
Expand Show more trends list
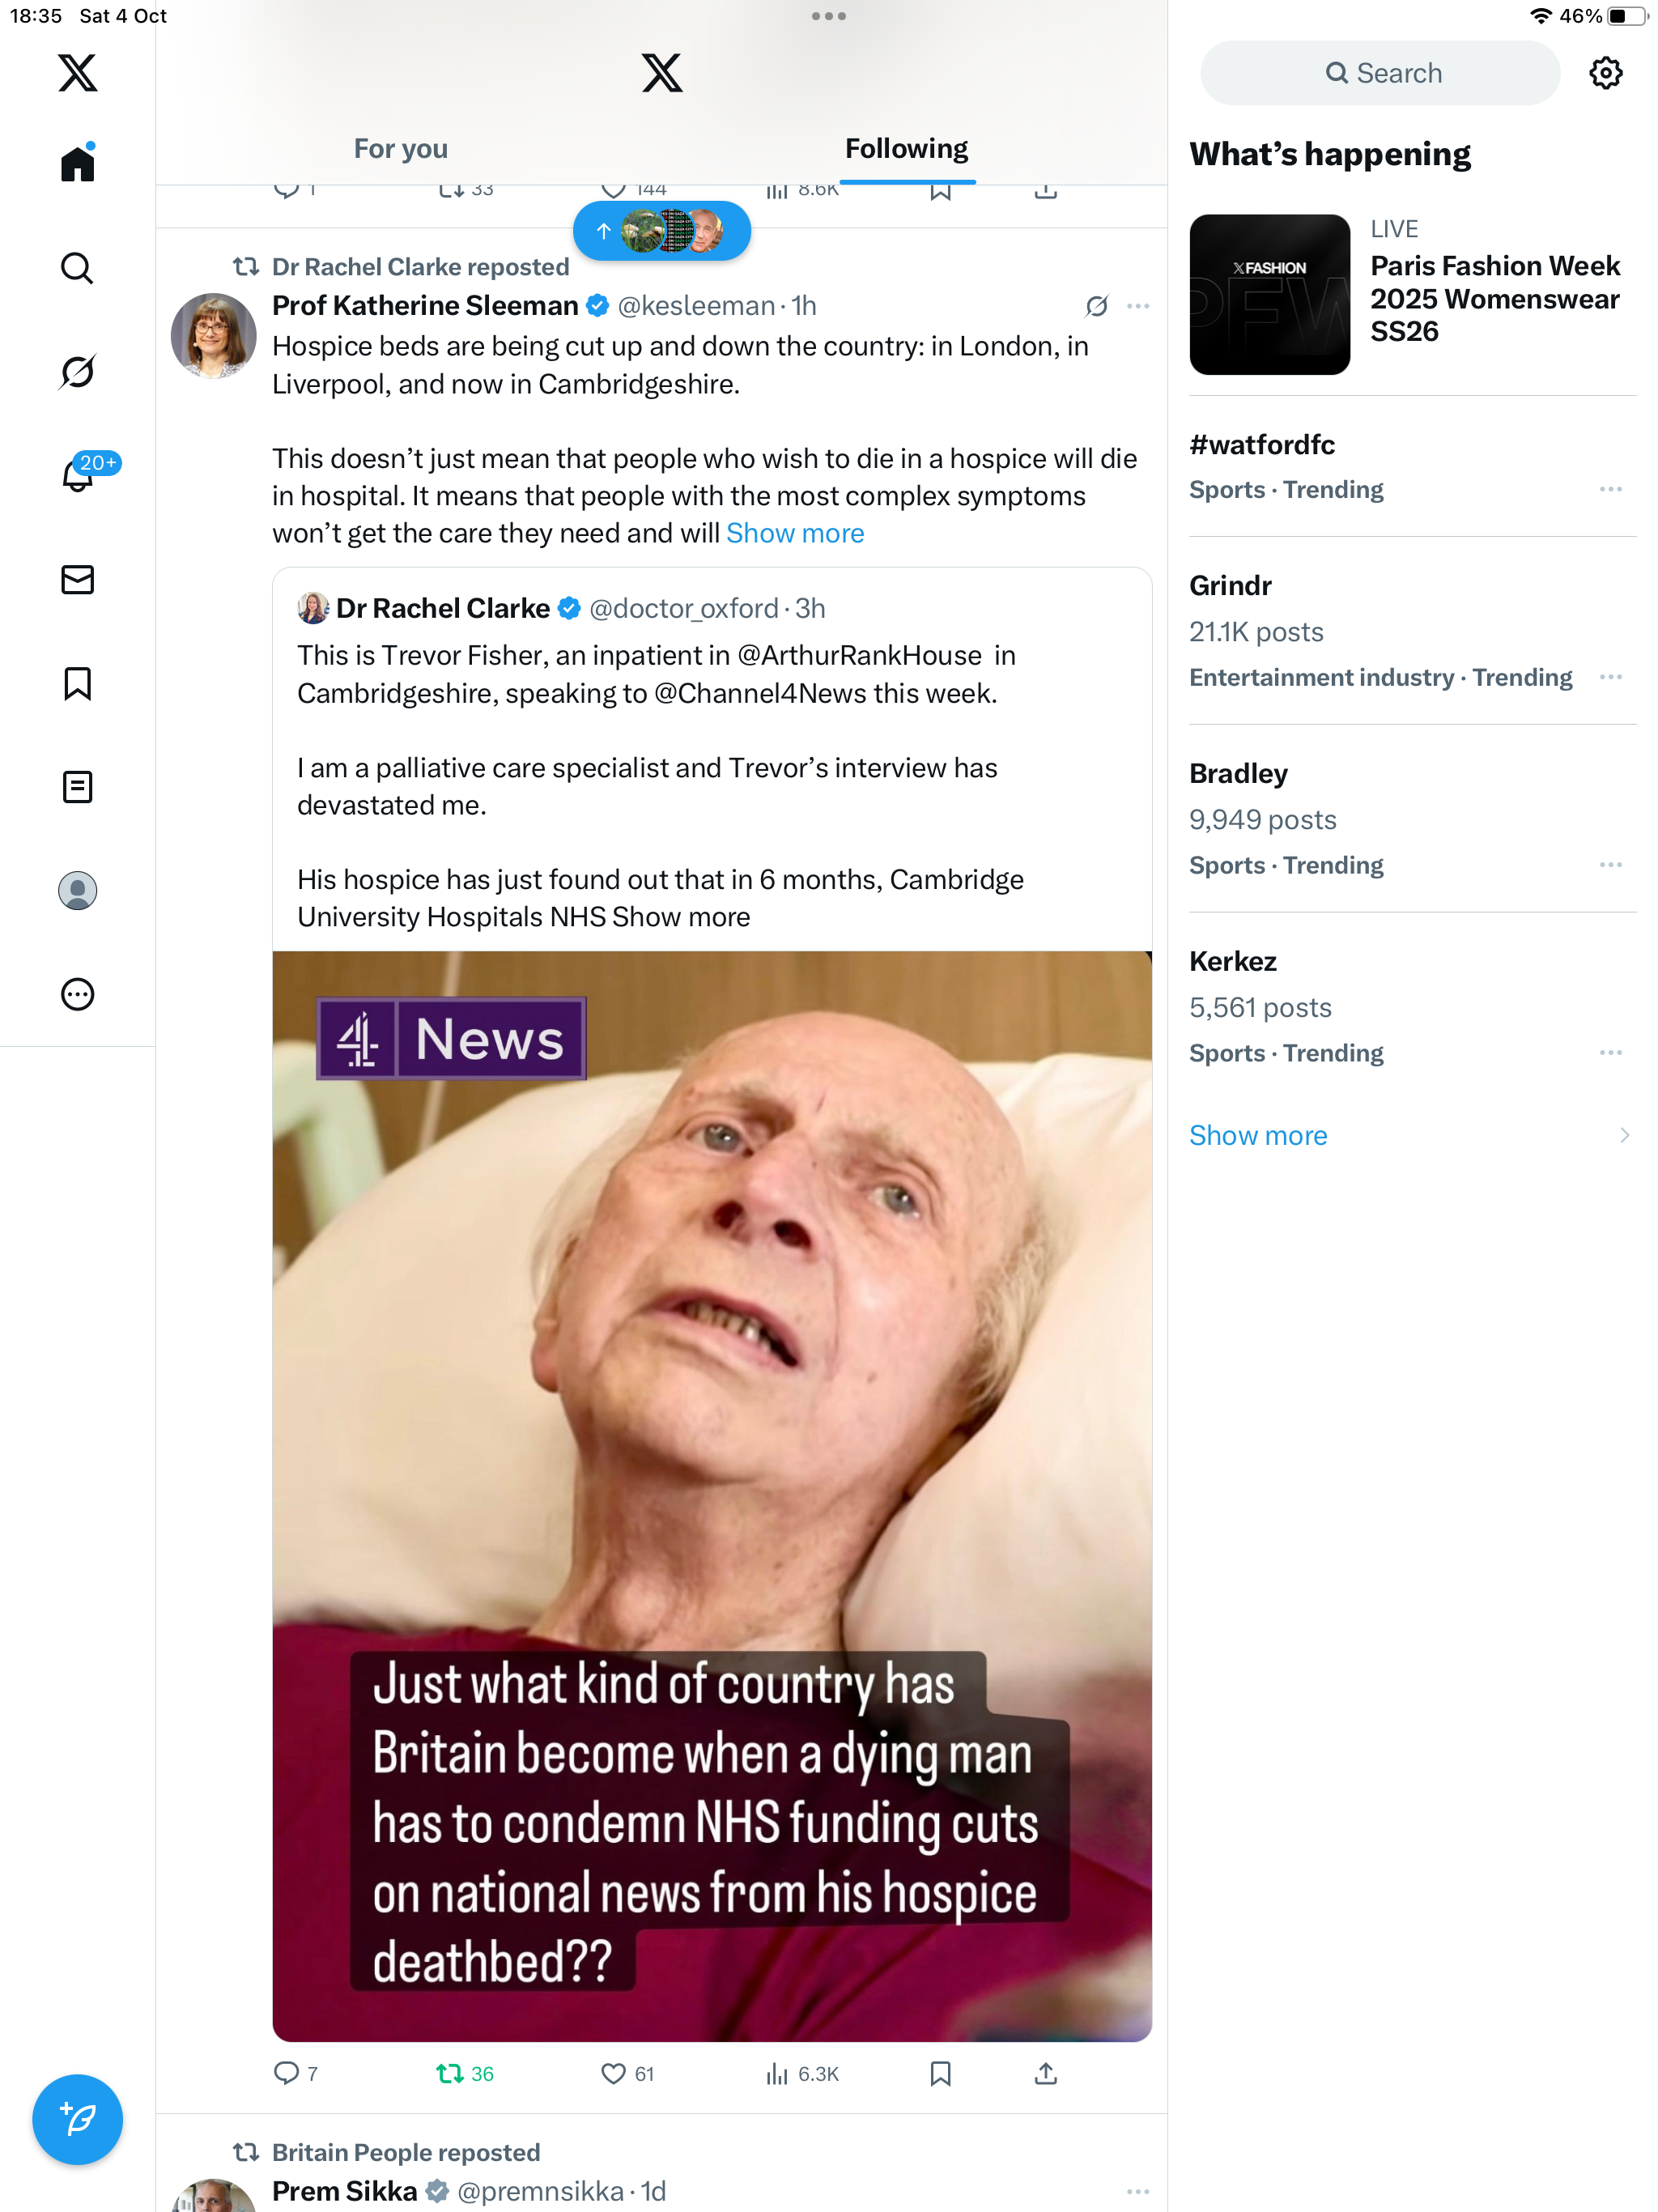[x=1258, y=1135]
